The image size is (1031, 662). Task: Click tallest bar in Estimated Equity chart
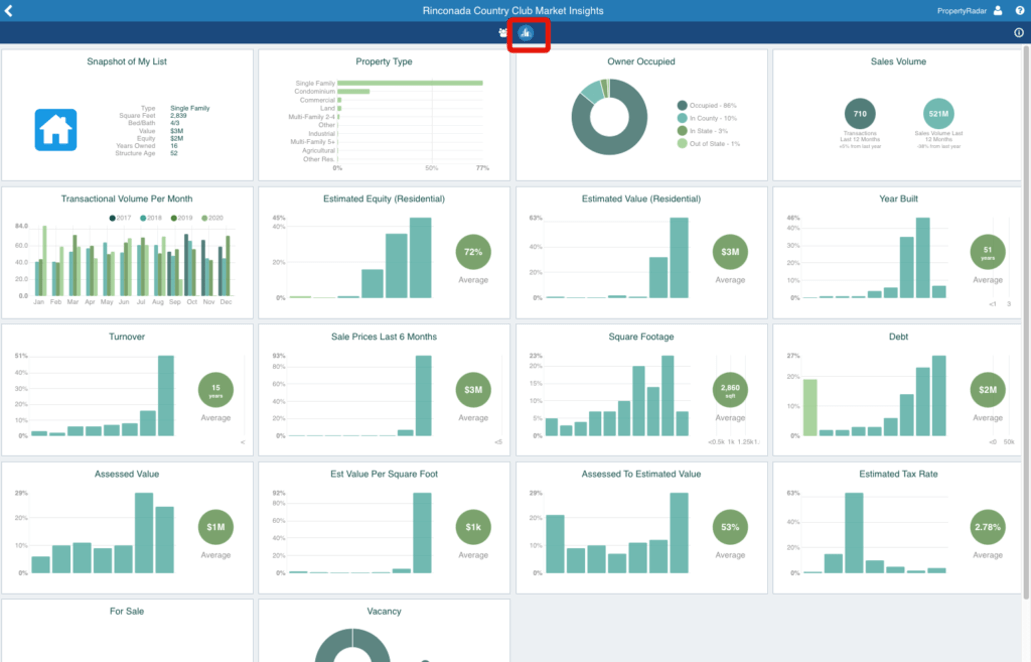pos(420,258)
